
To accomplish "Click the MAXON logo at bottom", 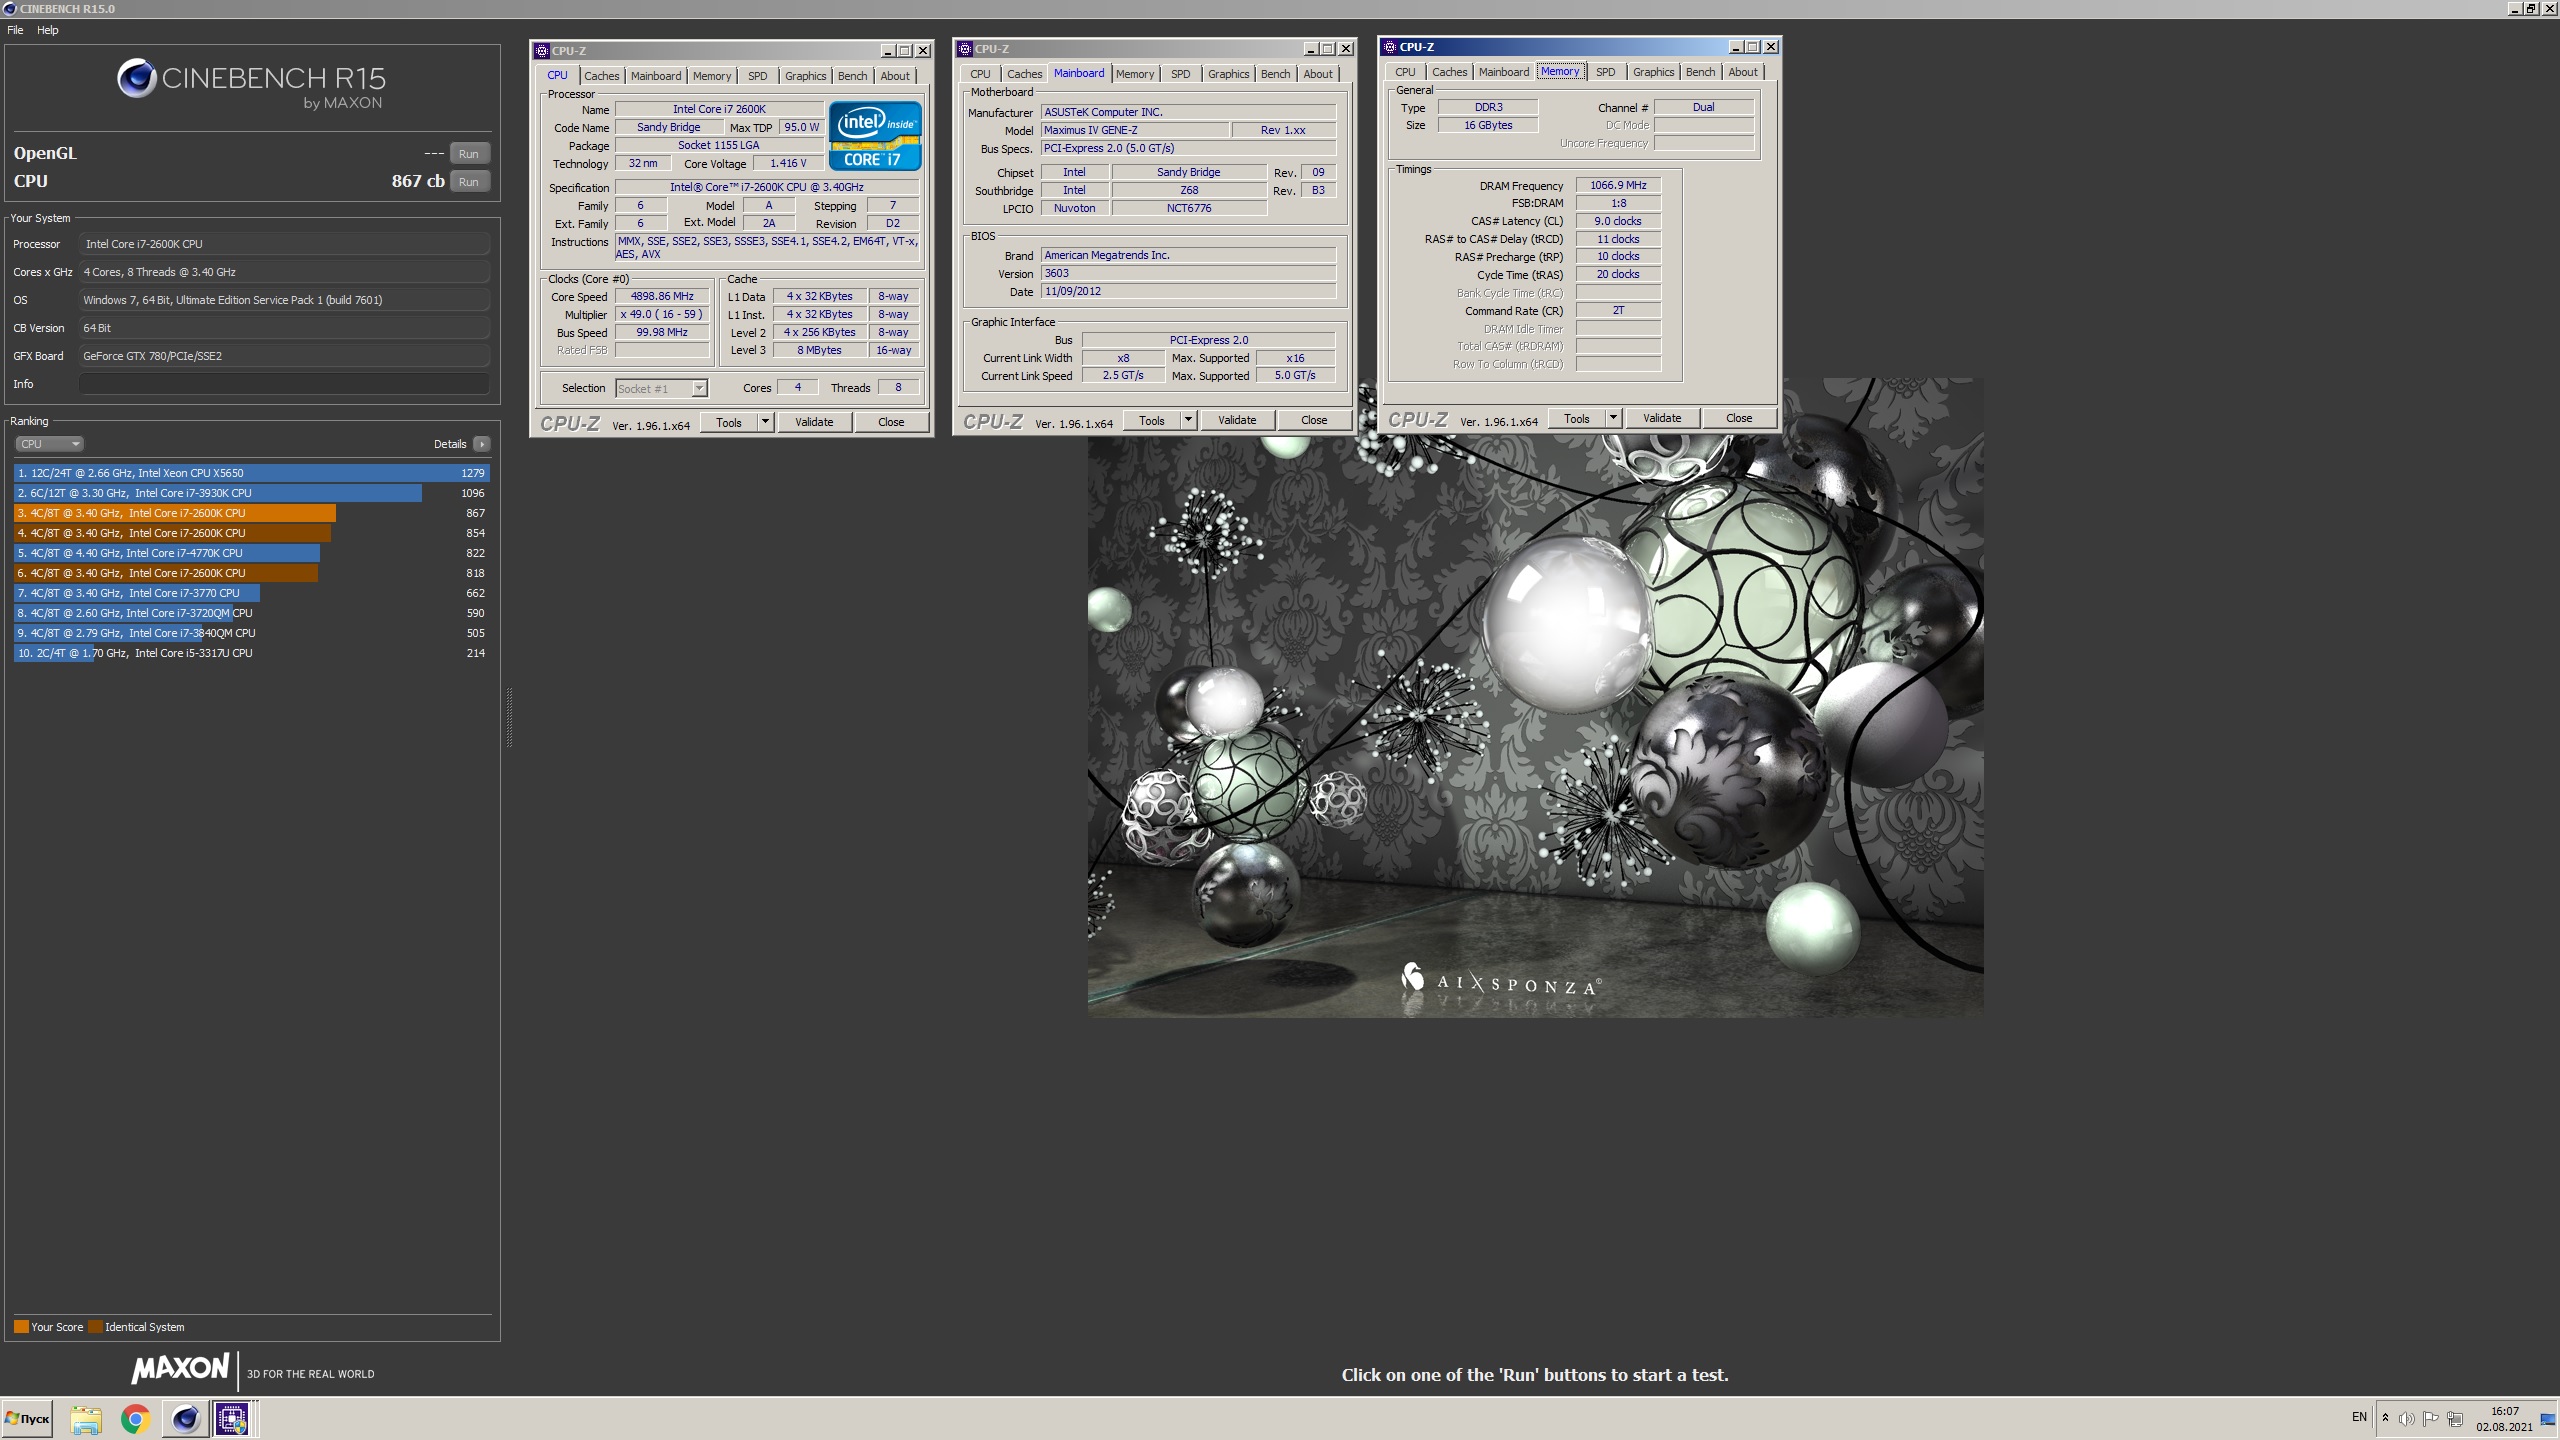I will click(180, 1368).
